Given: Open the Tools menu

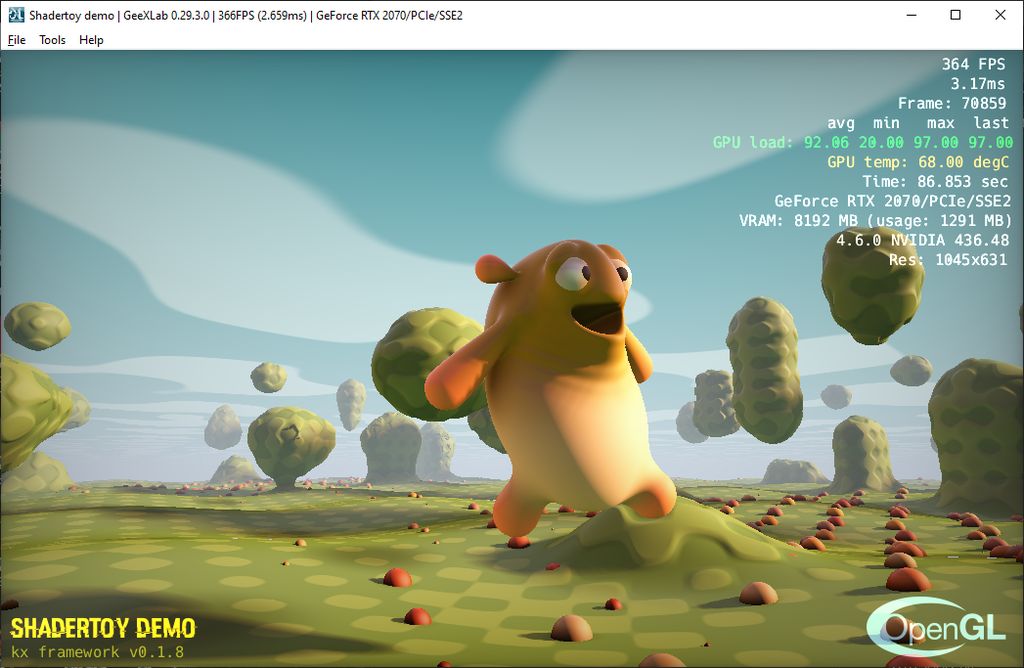Looking at the screenshot, I should [x=52, y=40].
